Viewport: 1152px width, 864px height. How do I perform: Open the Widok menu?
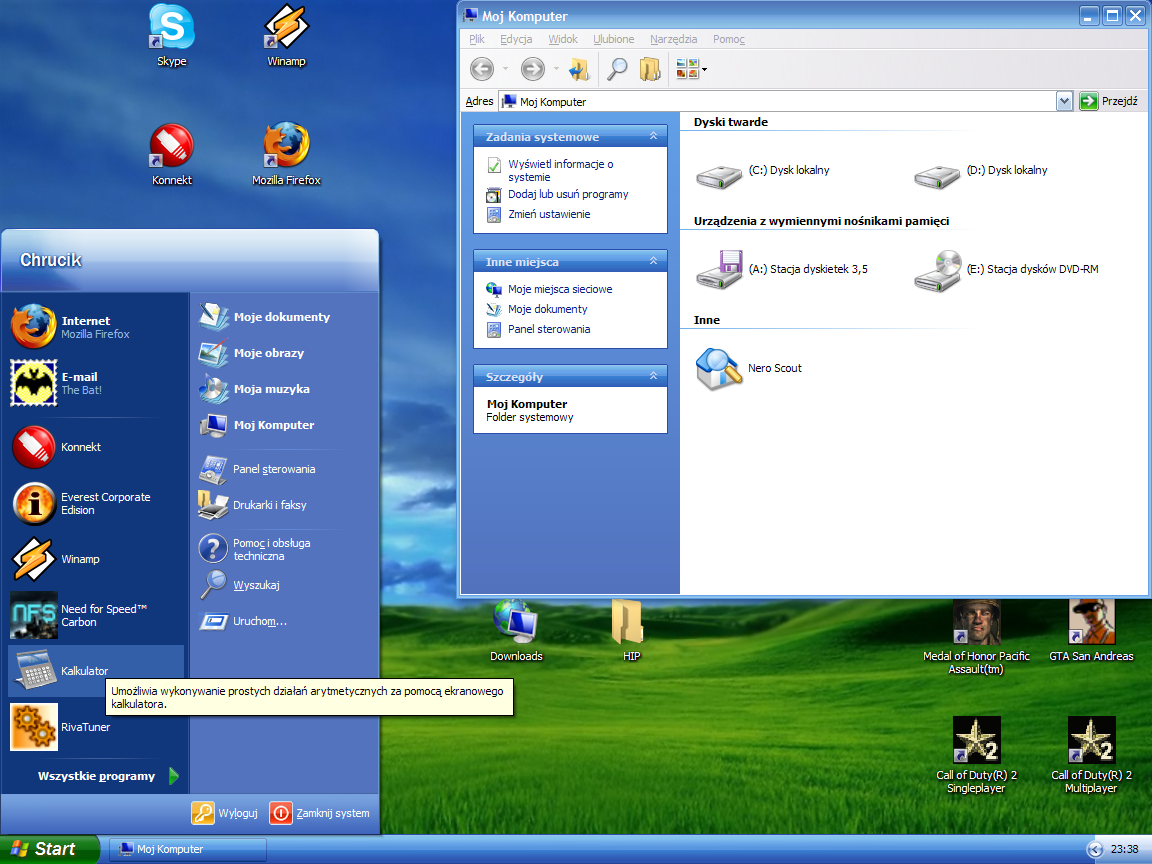tap(563, 39)
